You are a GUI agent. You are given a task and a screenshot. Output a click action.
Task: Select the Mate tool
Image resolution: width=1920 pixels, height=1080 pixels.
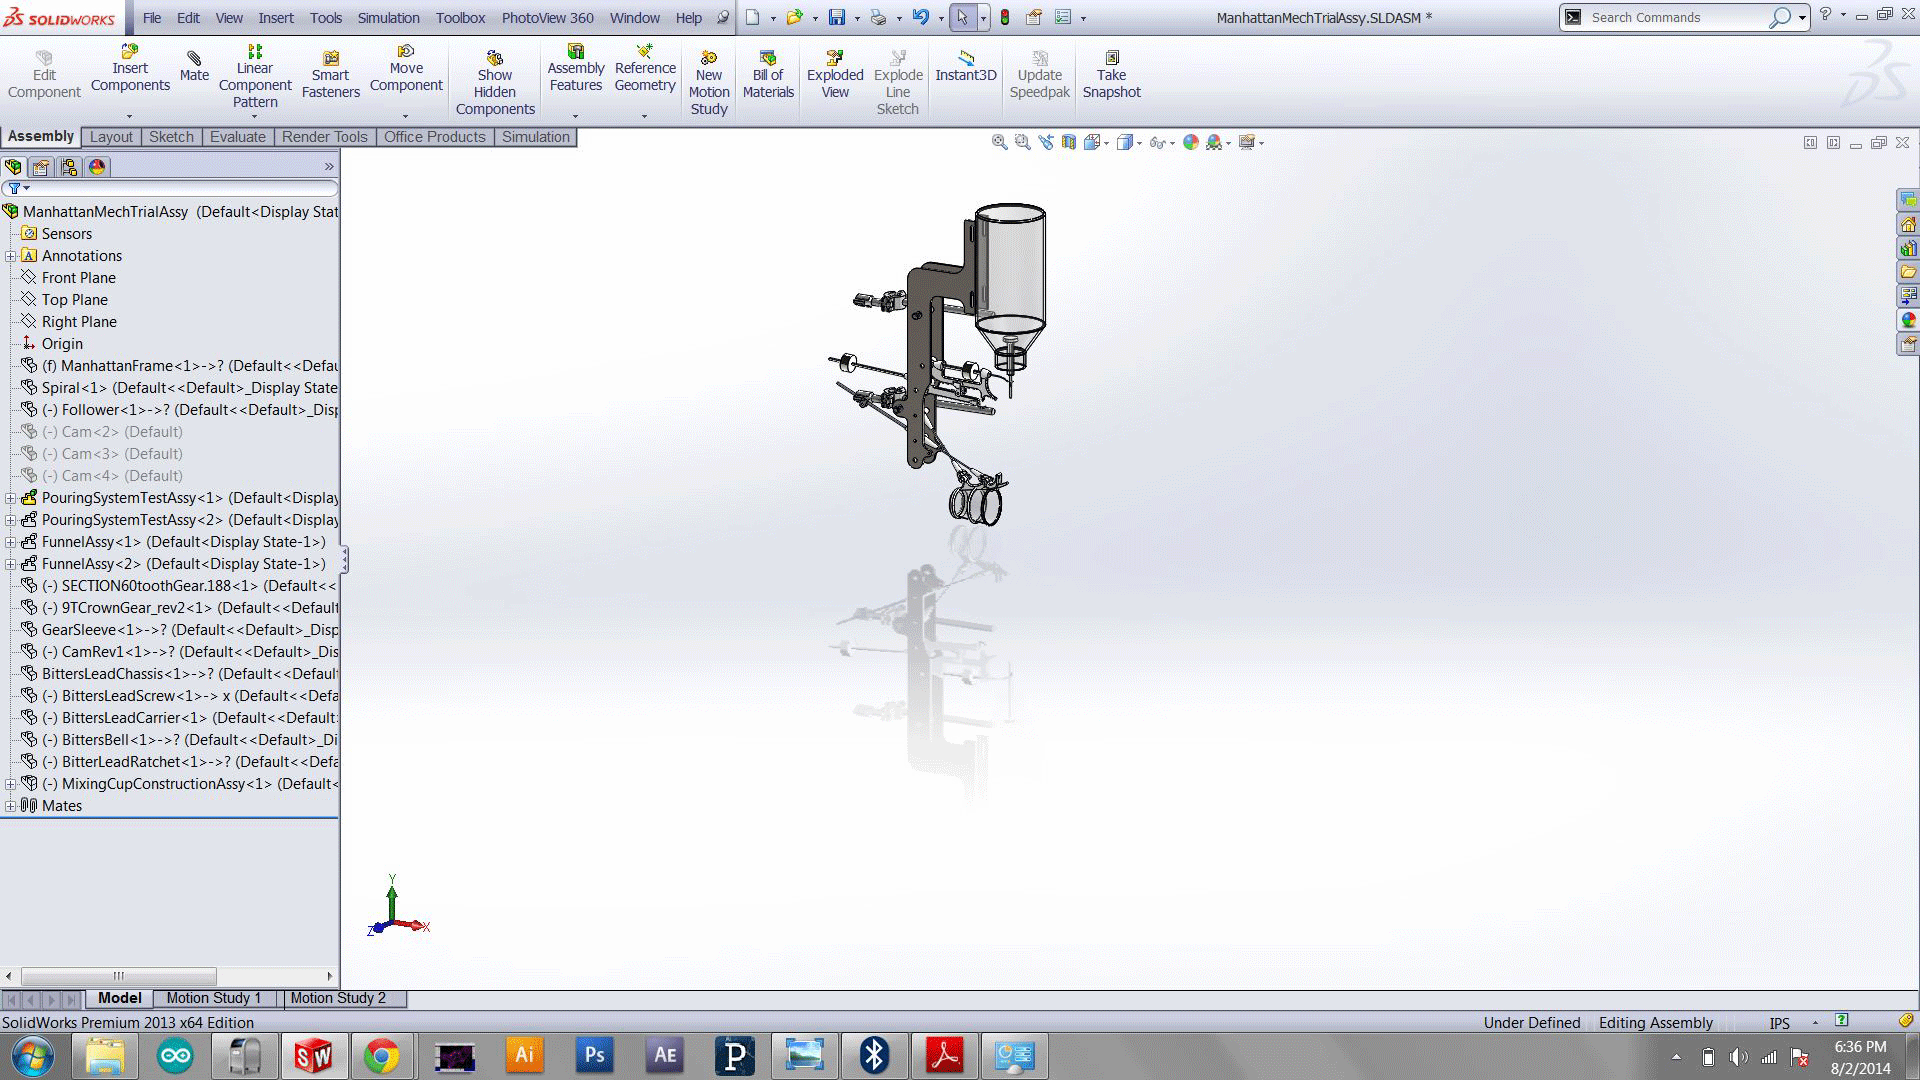[194, 68]
